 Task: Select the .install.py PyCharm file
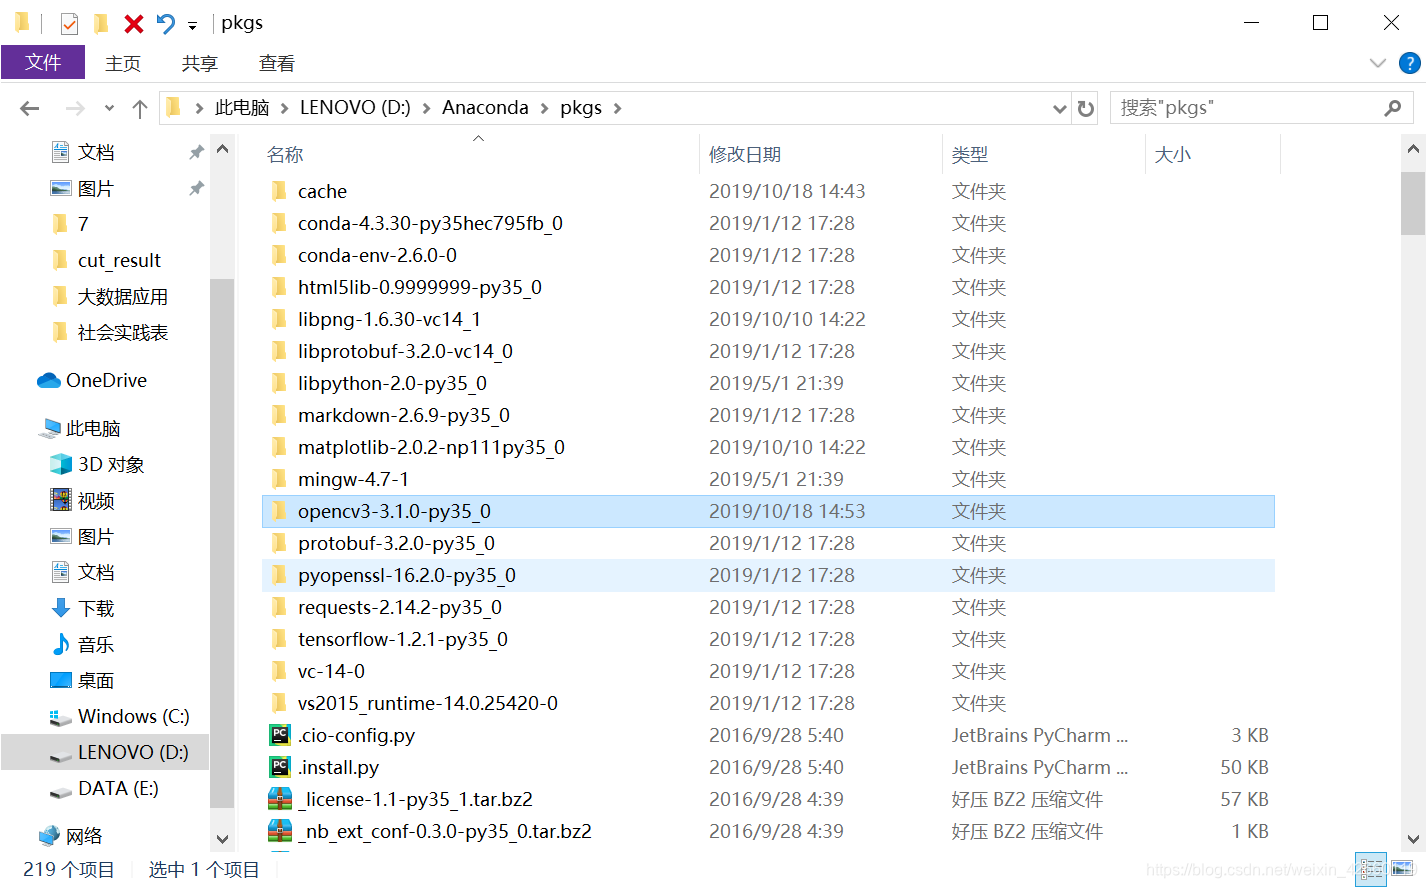pyautogui.click(x=768, y=767)
